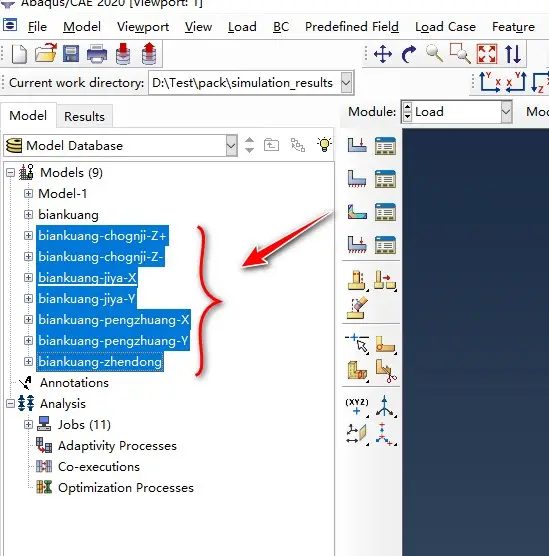
Task: Open the Predefined Field menu
Action: point(351,27)
